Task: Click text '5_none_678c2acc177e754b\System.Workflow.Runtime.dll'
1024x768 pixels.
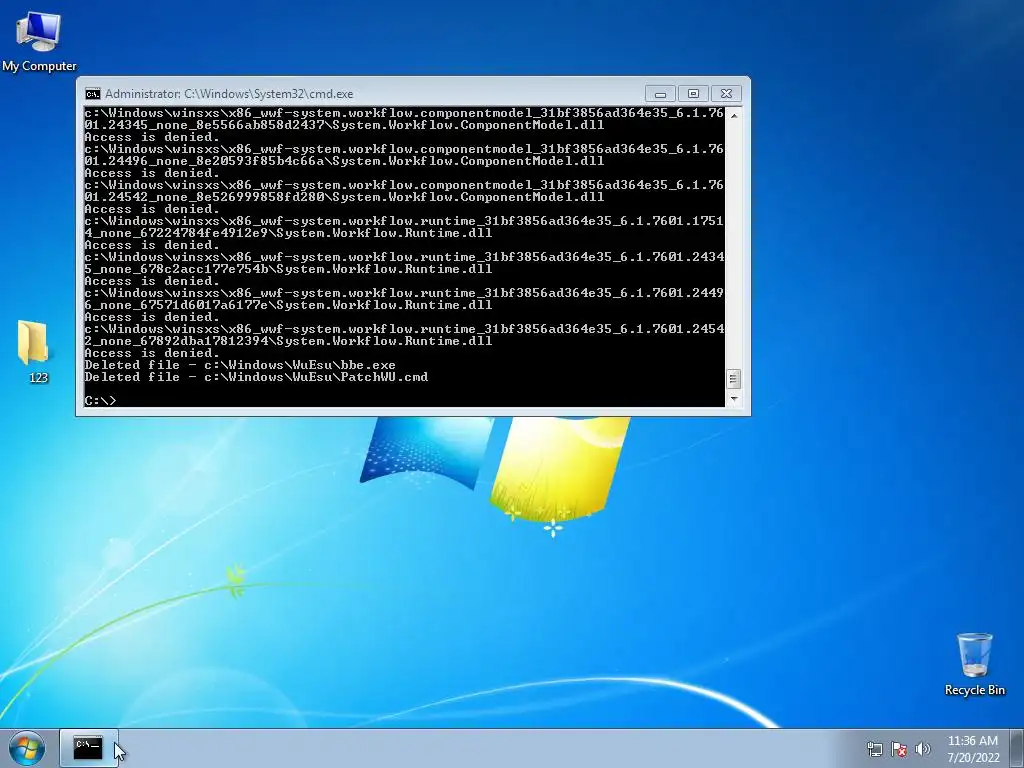Action: click(288, 269)
